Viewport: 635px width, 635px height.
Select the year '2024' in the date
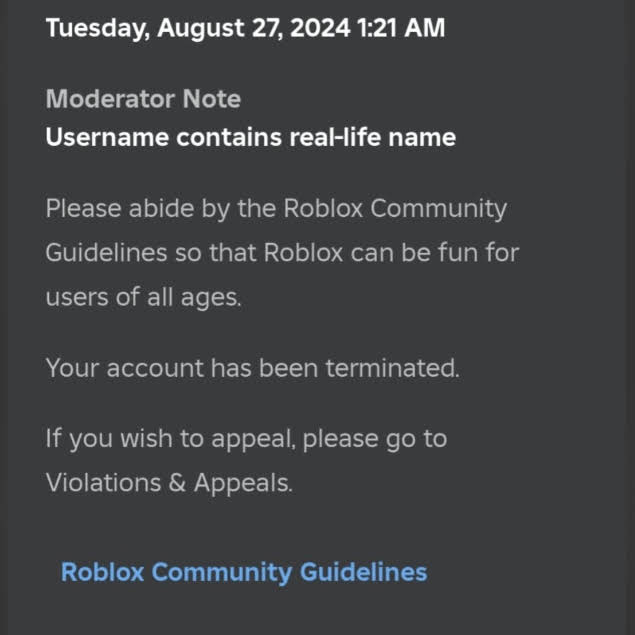[320, 28]
